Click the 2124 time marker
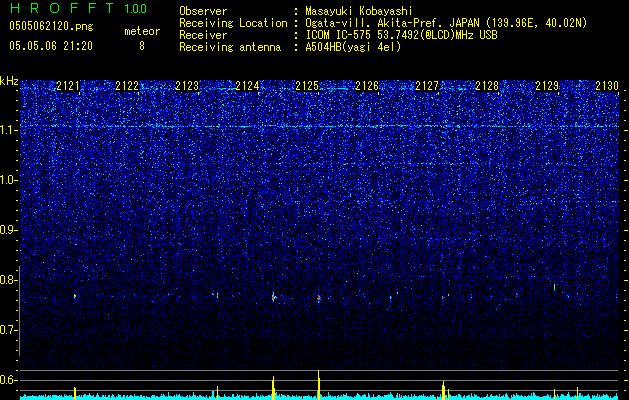The width and height of the screenshot is (629, 400). point(247,86)
